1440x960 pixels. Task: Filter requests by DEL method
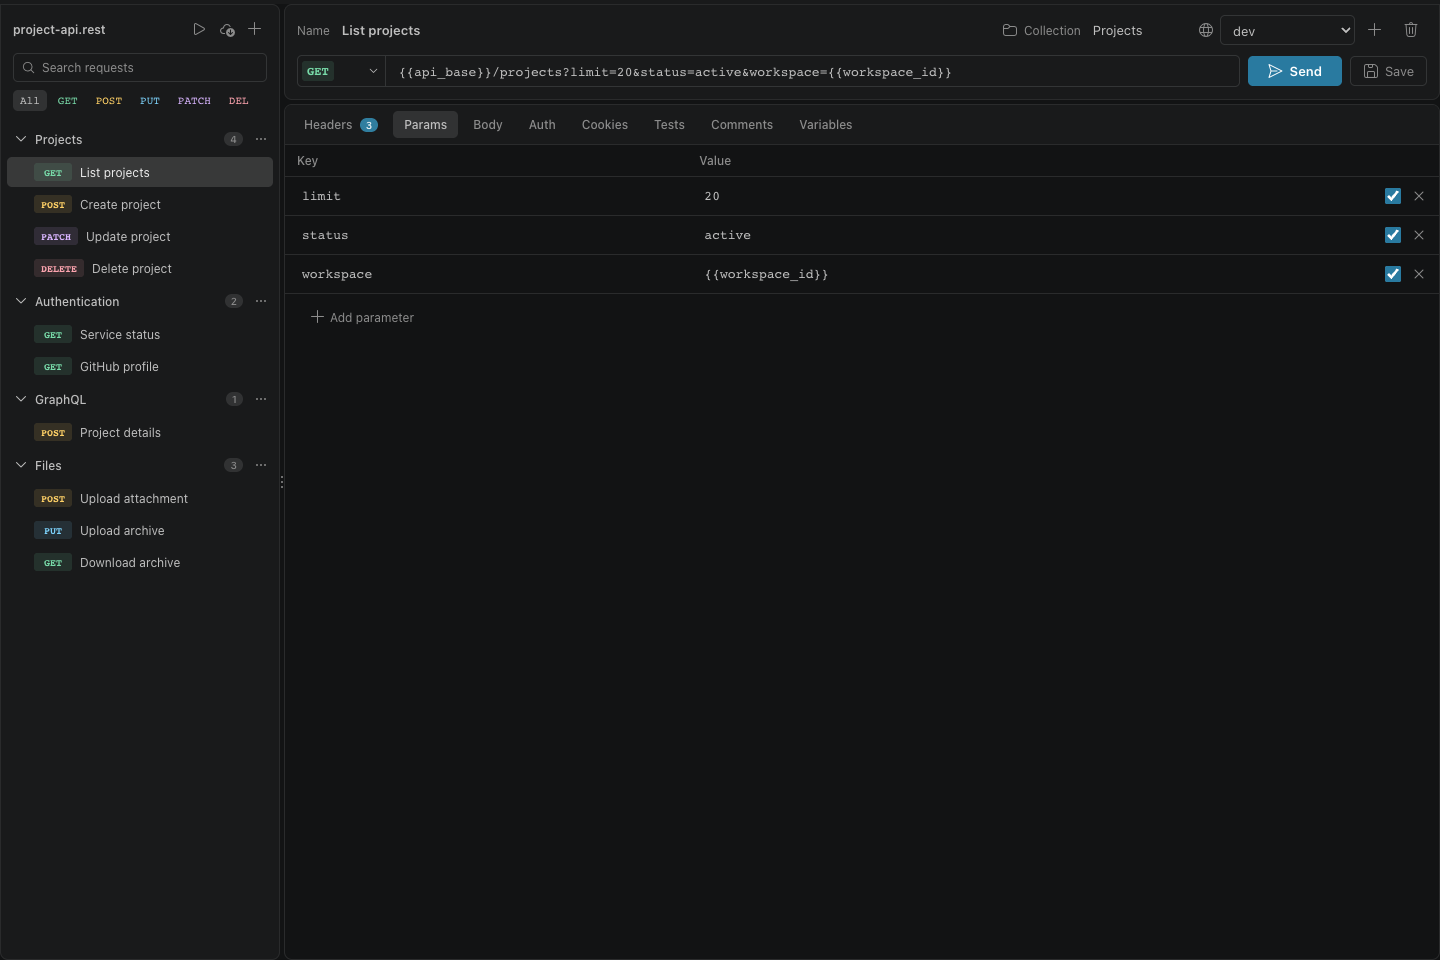[239, 101]
